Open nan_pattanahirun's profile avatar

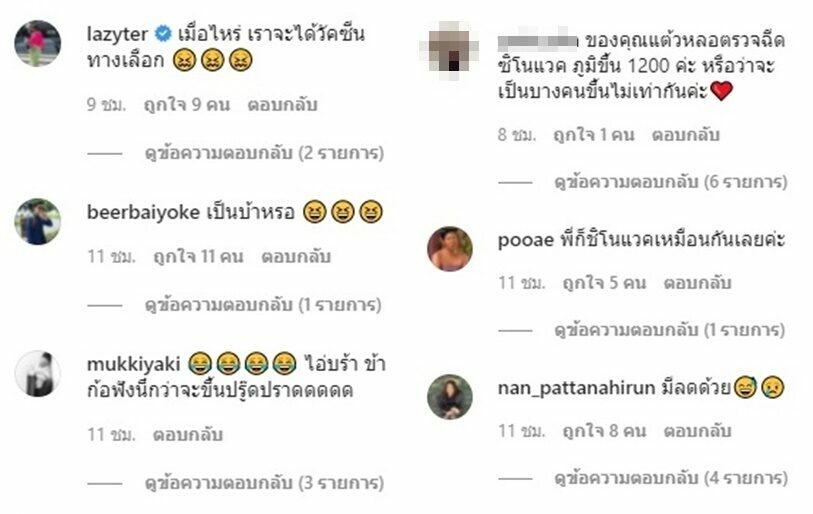coord(450,397)
